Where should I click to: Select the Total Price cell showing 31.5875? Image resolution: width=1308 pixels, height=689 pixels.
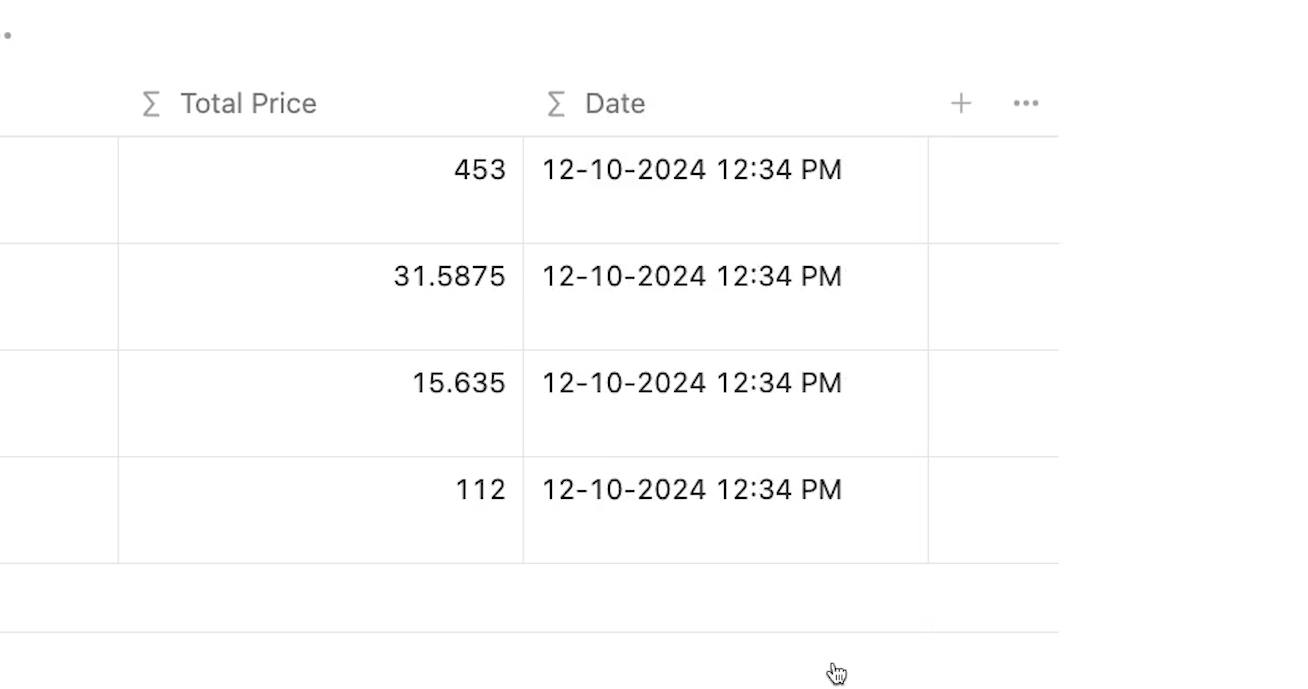pyautogui.click(x=321, y=297)
